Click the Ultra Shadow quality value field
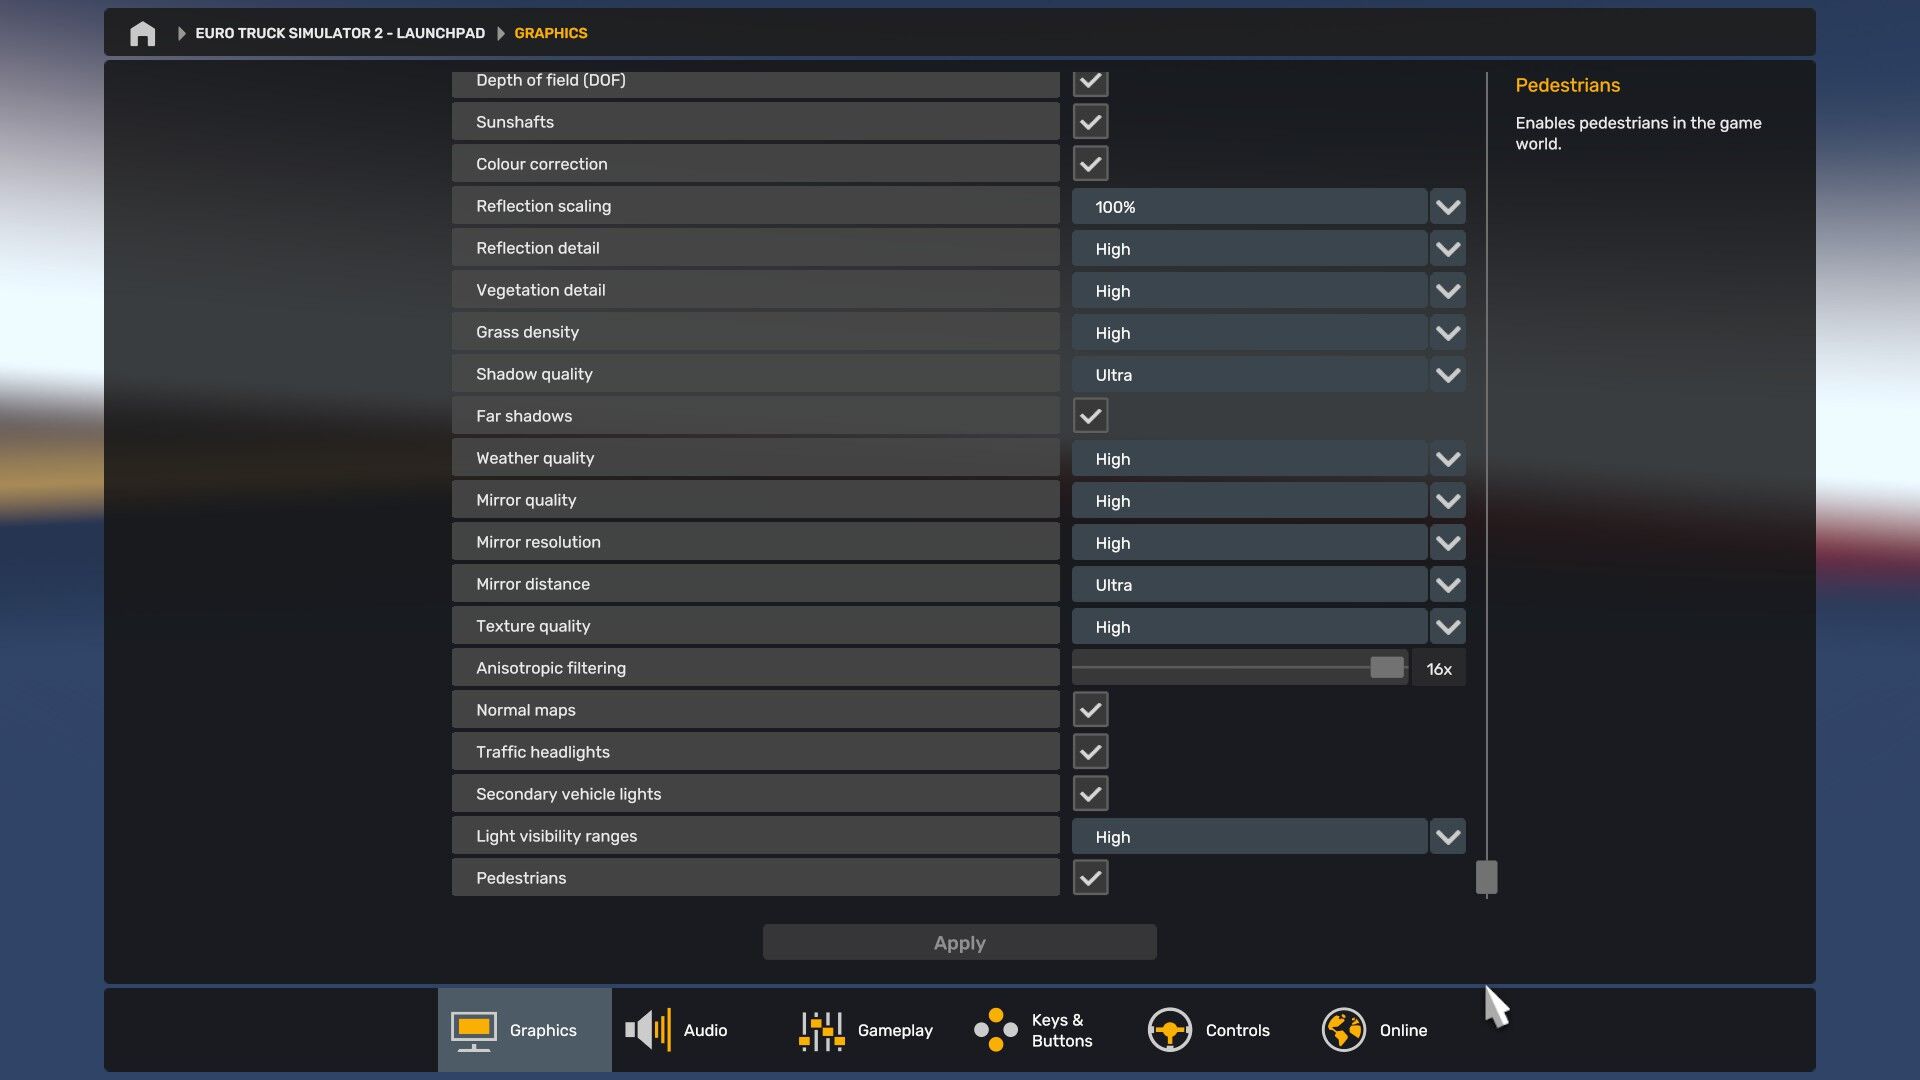Screen dimensions: 1920x1080 1249,375
